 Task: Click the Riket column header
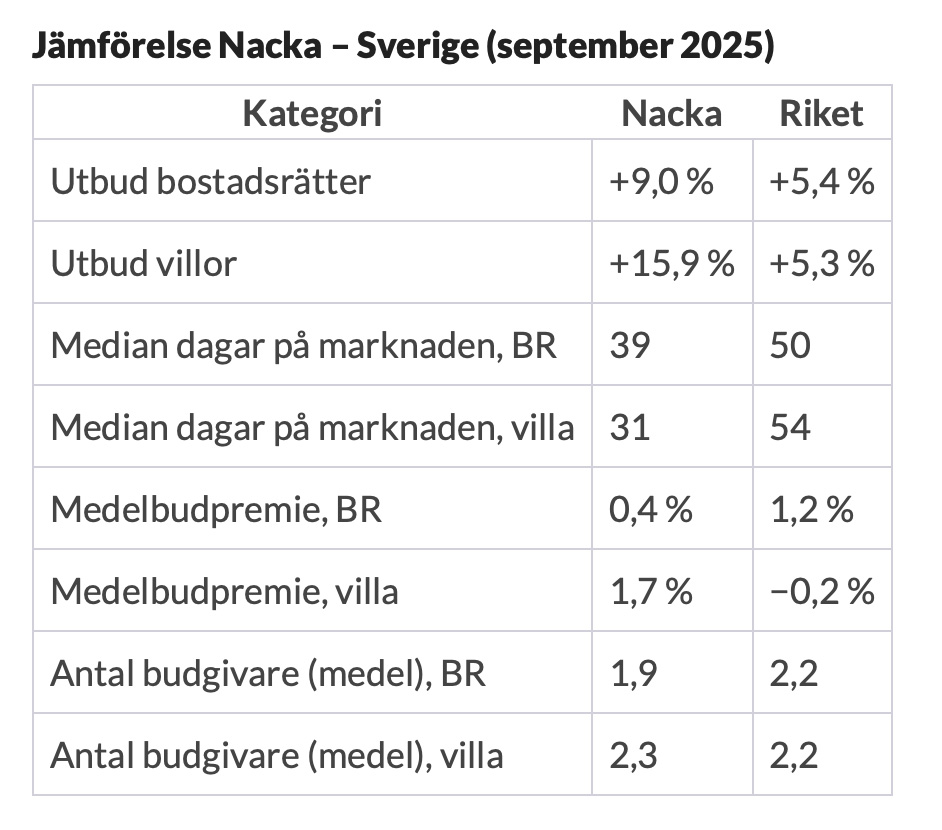pos(821,114)
